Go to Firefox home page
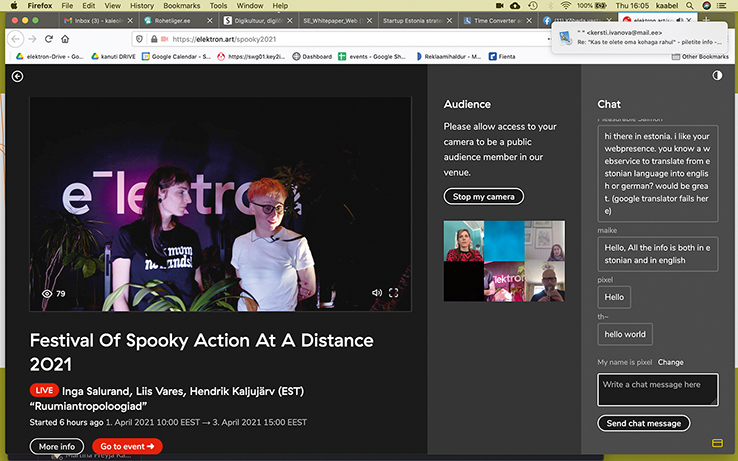The width and height of the screenshot is (738, 461). (65, 39)
